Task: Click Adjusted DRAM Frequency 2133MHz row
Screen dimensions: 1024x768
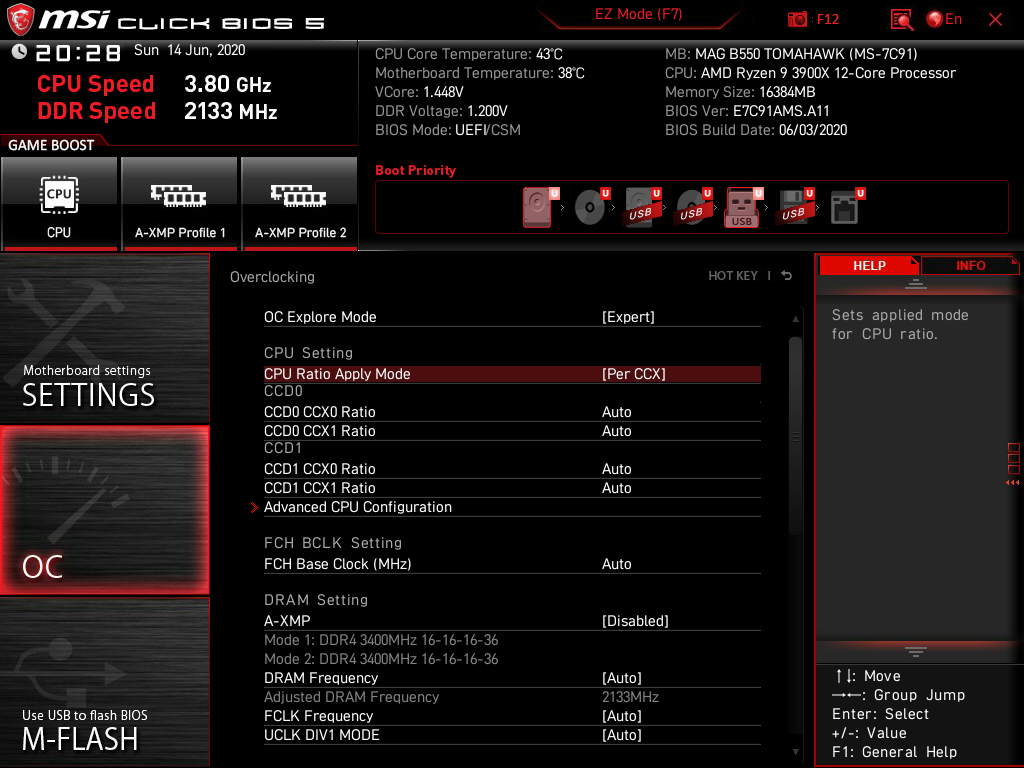Action: (x=512, y=697)
